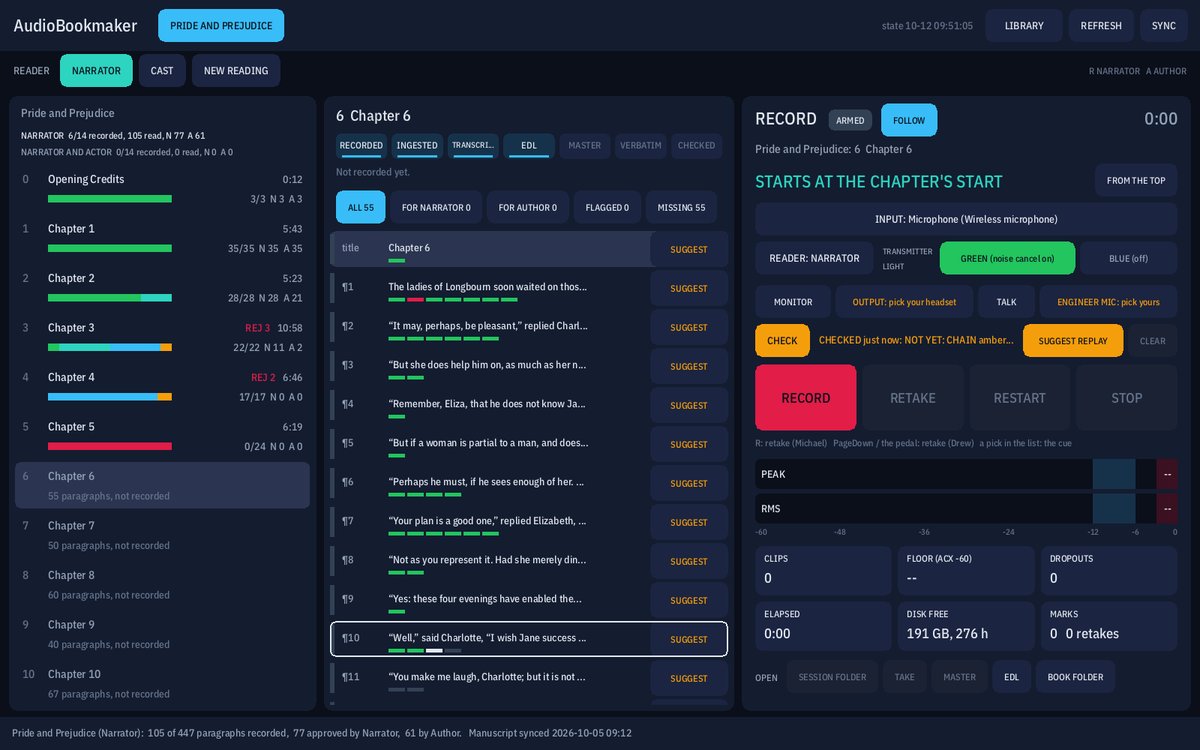Switch transmitter light to BLUE (off)

tap(1128, 258)
